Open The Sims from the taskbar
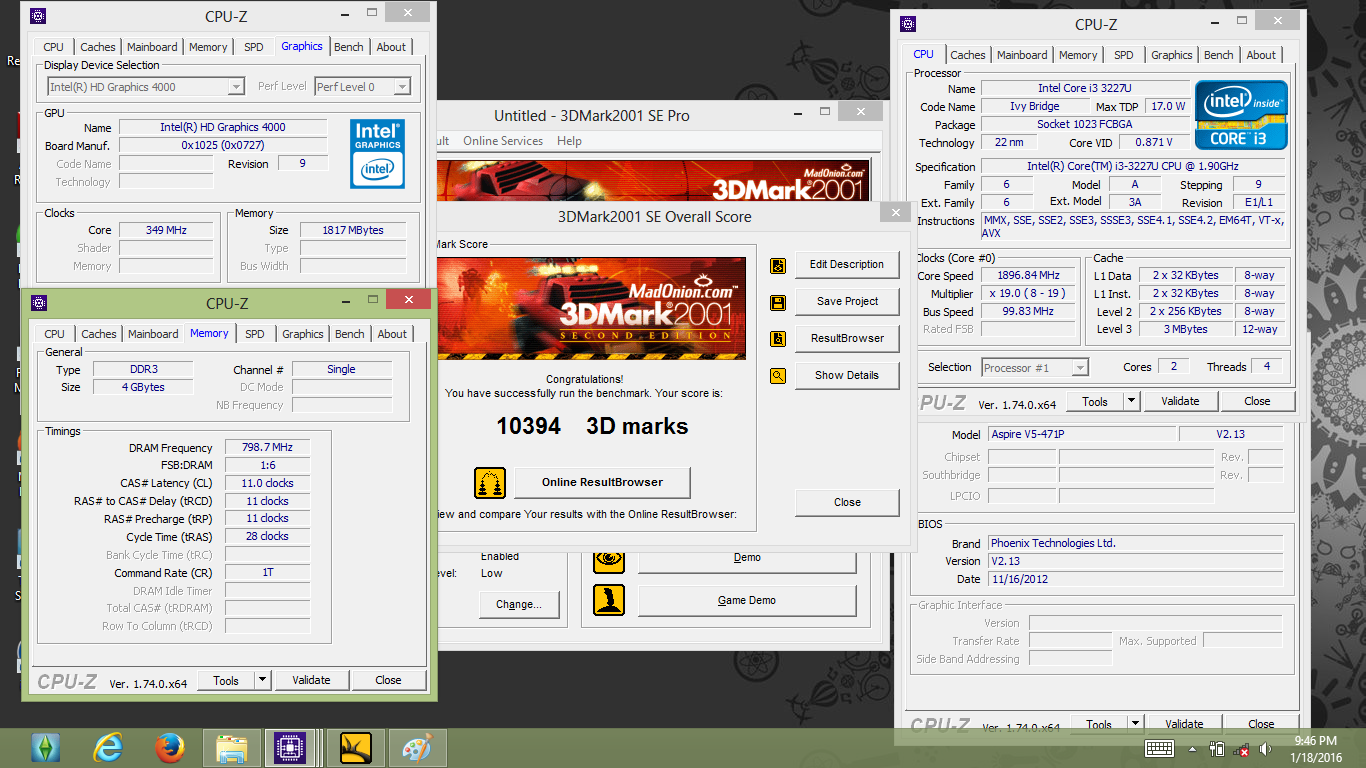 pos(48,747)
